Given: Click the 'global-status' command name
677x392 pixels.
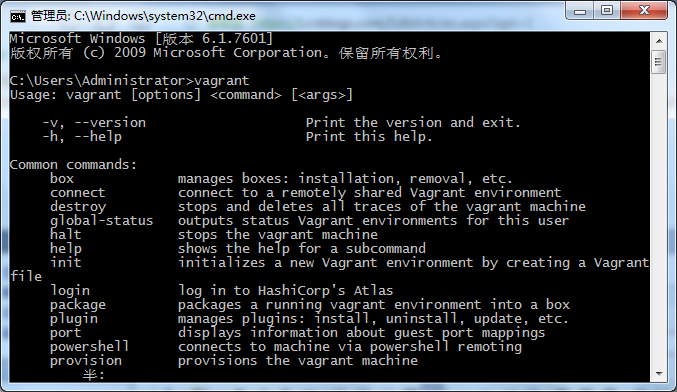Looking at the screenshot, I should [x=101, y=221].
